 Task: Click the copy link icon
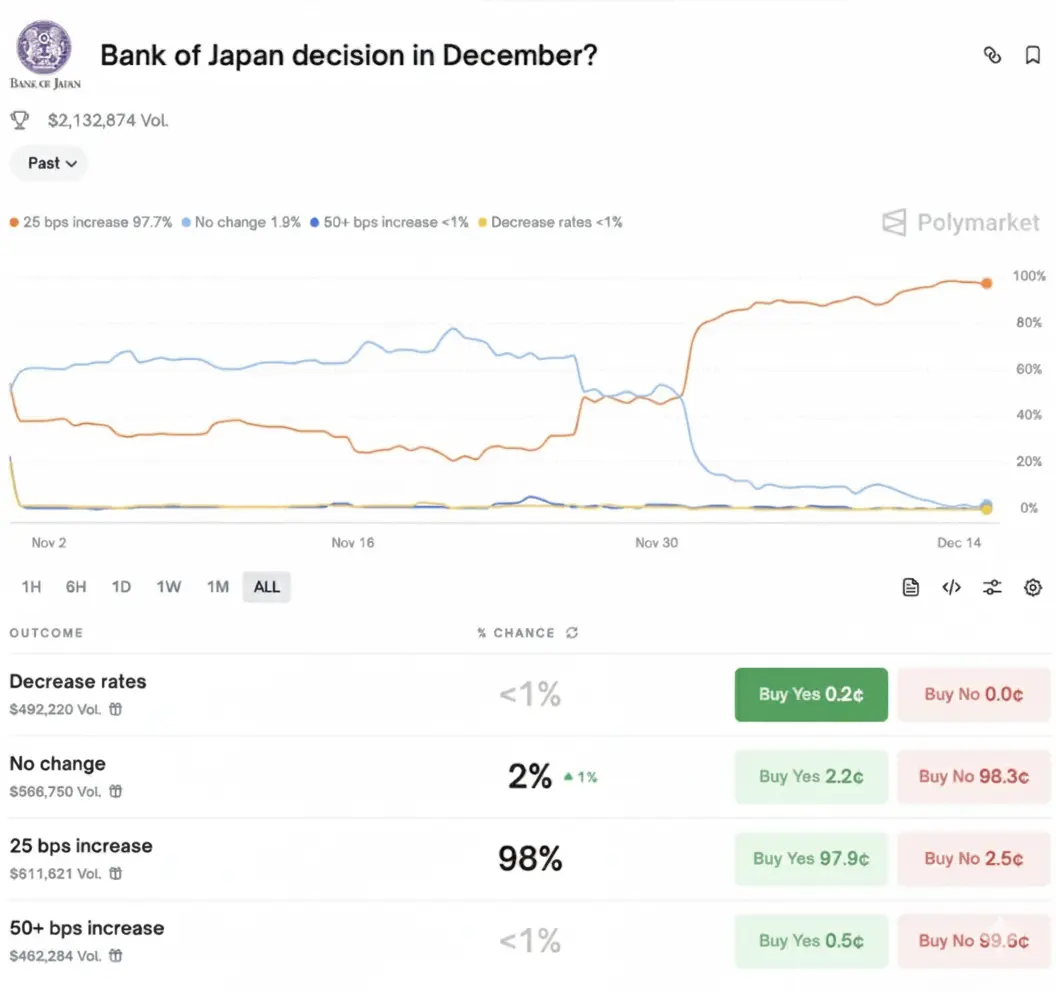tap(992, 56)
